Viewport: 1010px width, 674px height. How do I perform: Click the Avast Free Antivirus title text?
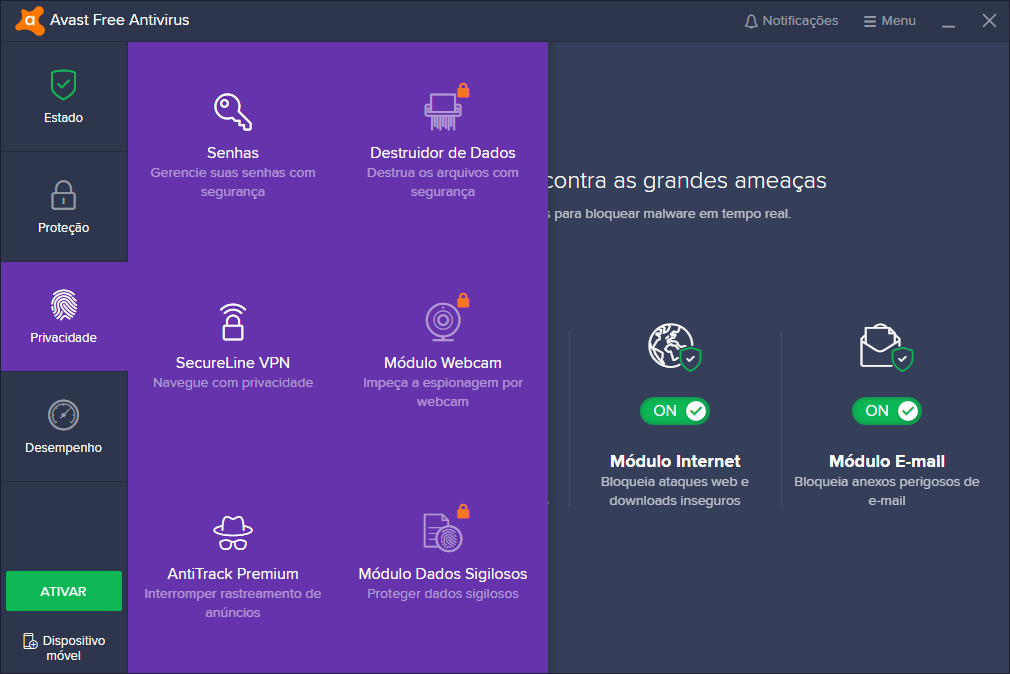point(120,20)
